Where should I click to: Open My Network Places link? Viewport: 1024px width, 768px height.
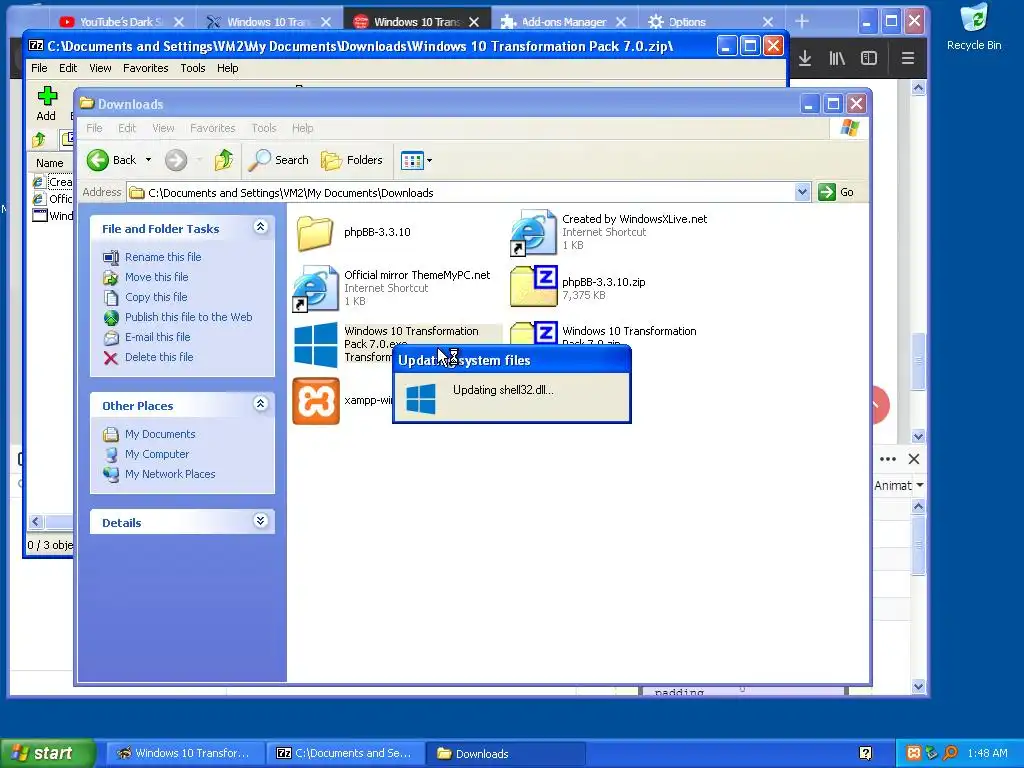pos(170,474)
